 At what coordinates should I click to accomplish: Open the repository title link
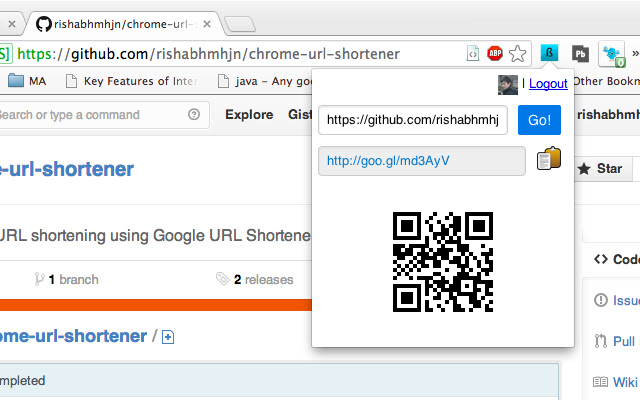(x=67, y=169)
